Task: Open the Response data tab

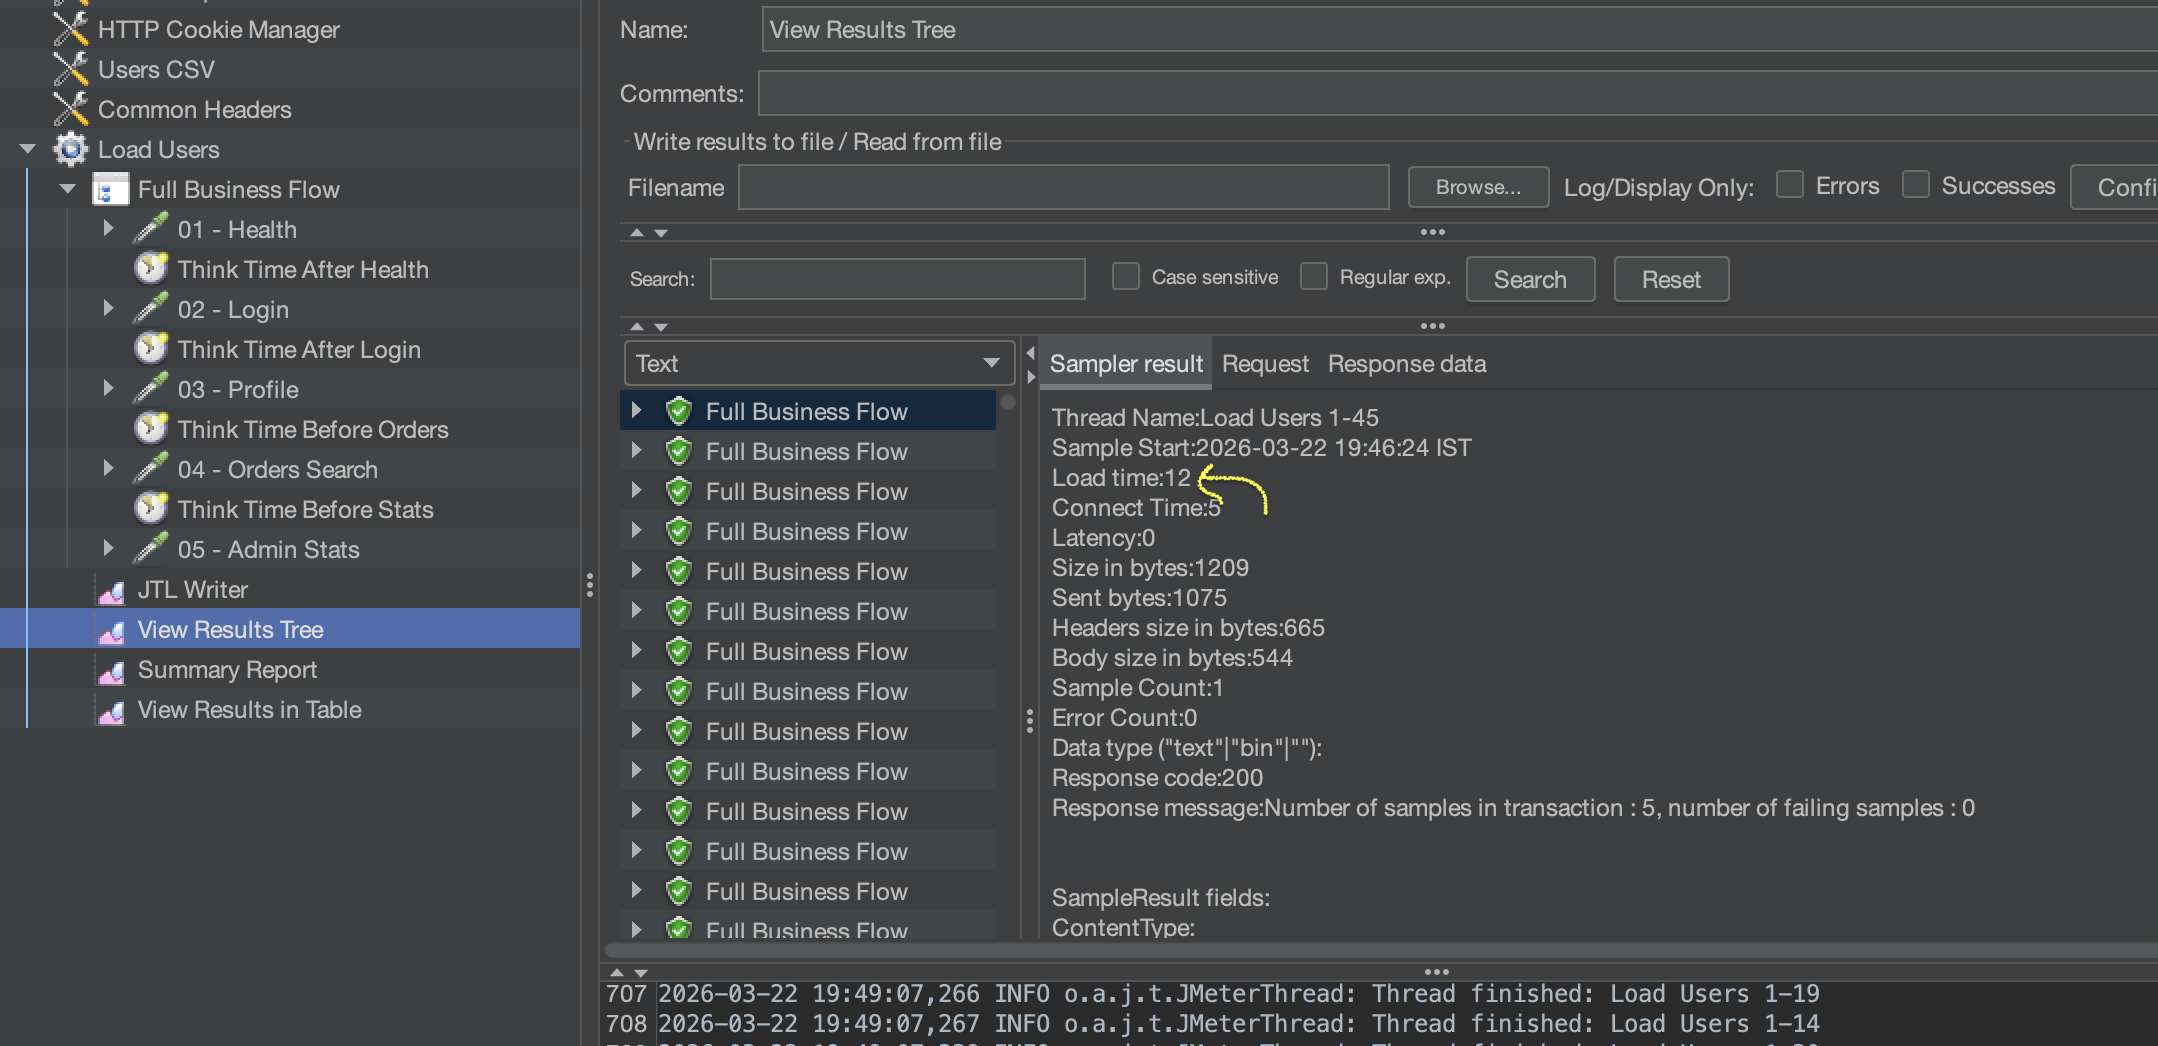Action: [1406, 364]
